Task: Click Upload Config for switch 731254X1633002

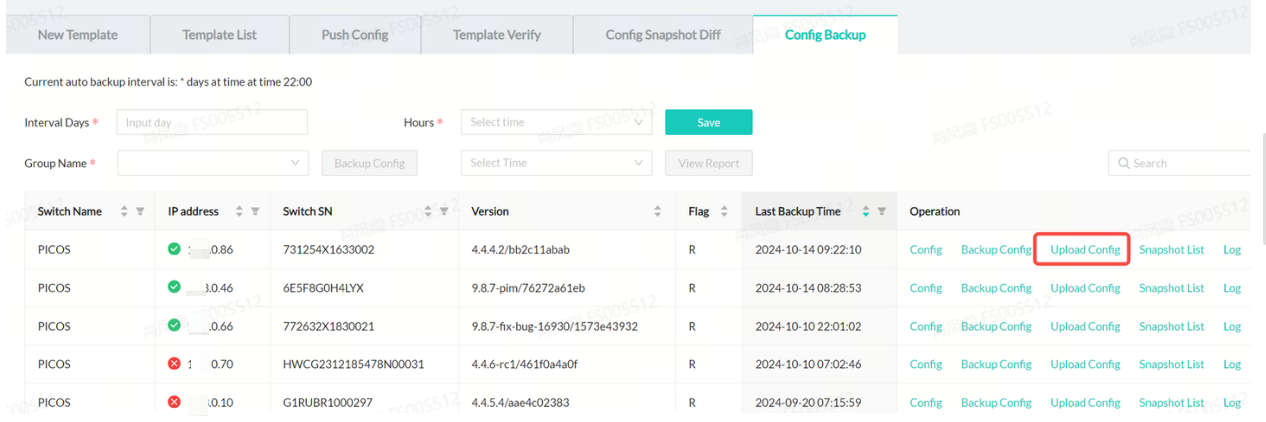Action: [x=1085, y=250]
